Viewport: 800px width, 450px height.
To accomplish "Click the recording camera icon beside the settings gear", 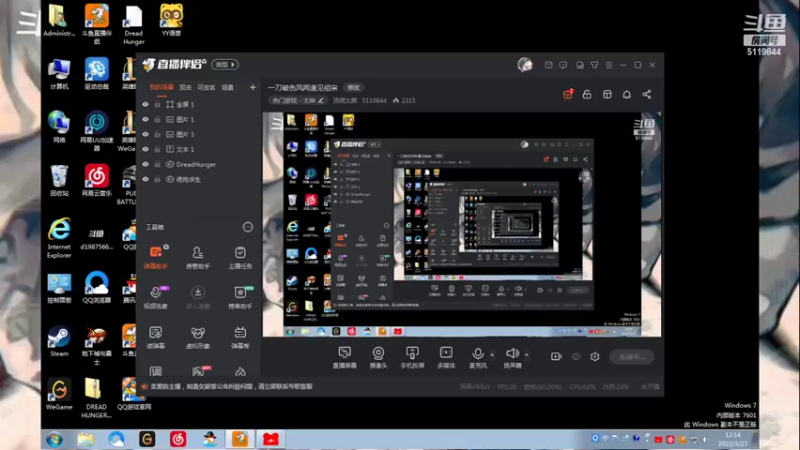I will [556, 357].
